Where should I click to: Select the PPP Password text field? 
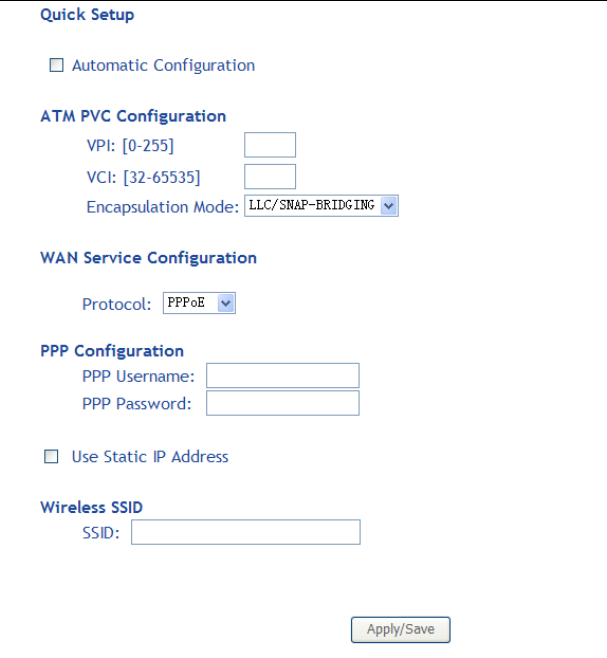[282, 403]
